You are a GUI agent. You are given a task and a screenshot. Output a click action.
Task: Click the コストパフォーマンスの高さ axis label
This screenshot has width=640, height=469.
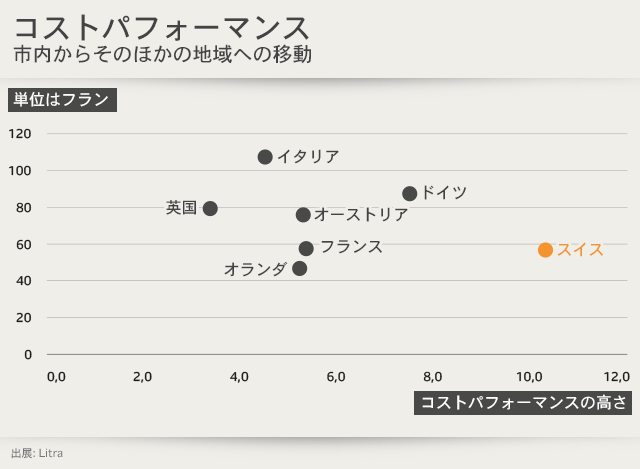[x=523, y=403]
